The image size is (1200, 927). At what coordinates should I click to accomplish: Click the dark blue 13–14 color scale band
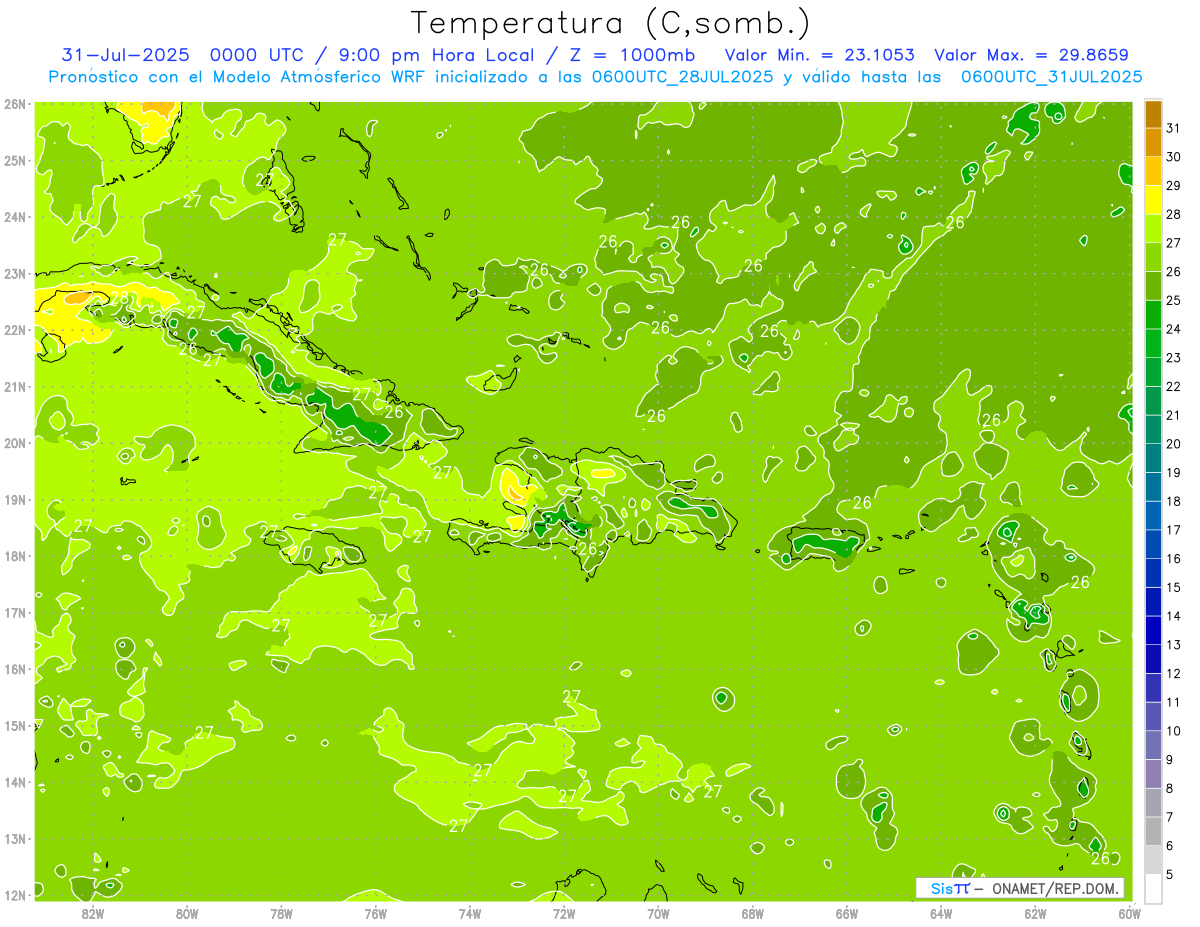tap(1153, 630)
